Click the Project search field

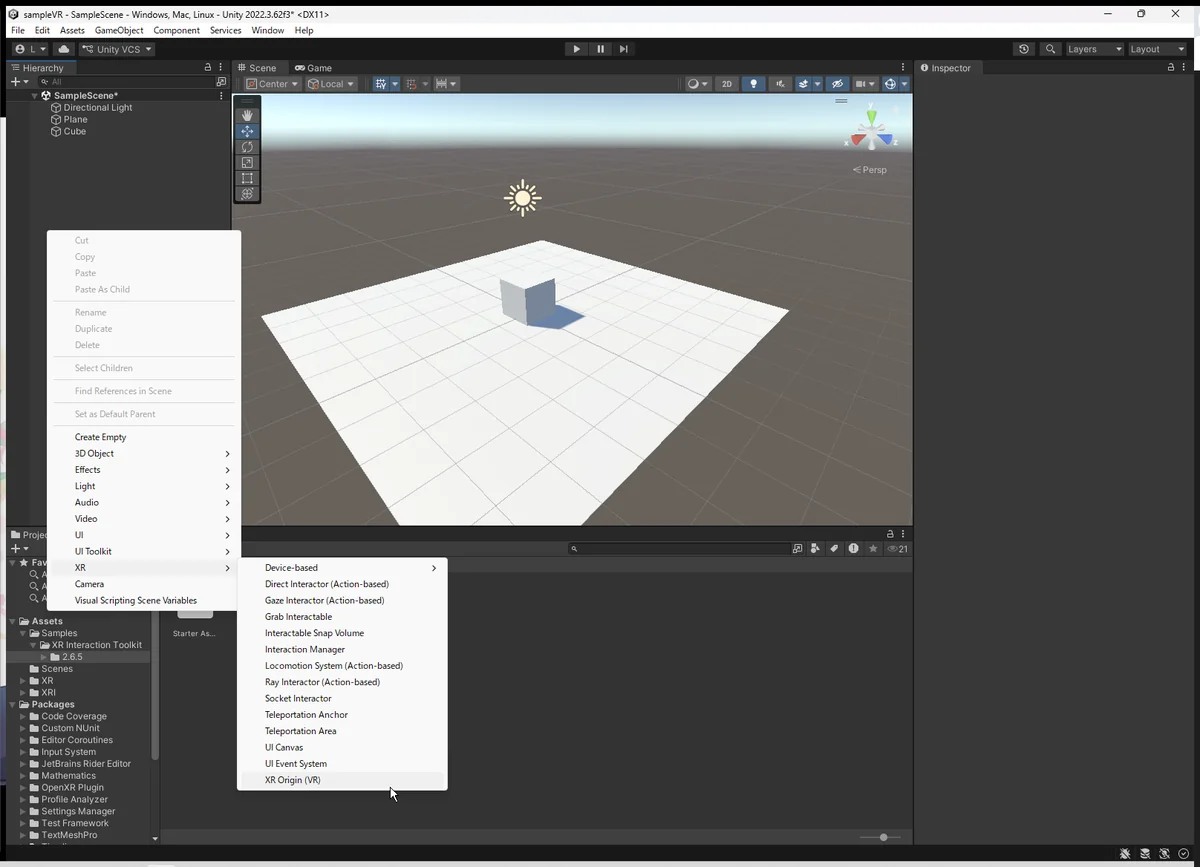[680, 548]
